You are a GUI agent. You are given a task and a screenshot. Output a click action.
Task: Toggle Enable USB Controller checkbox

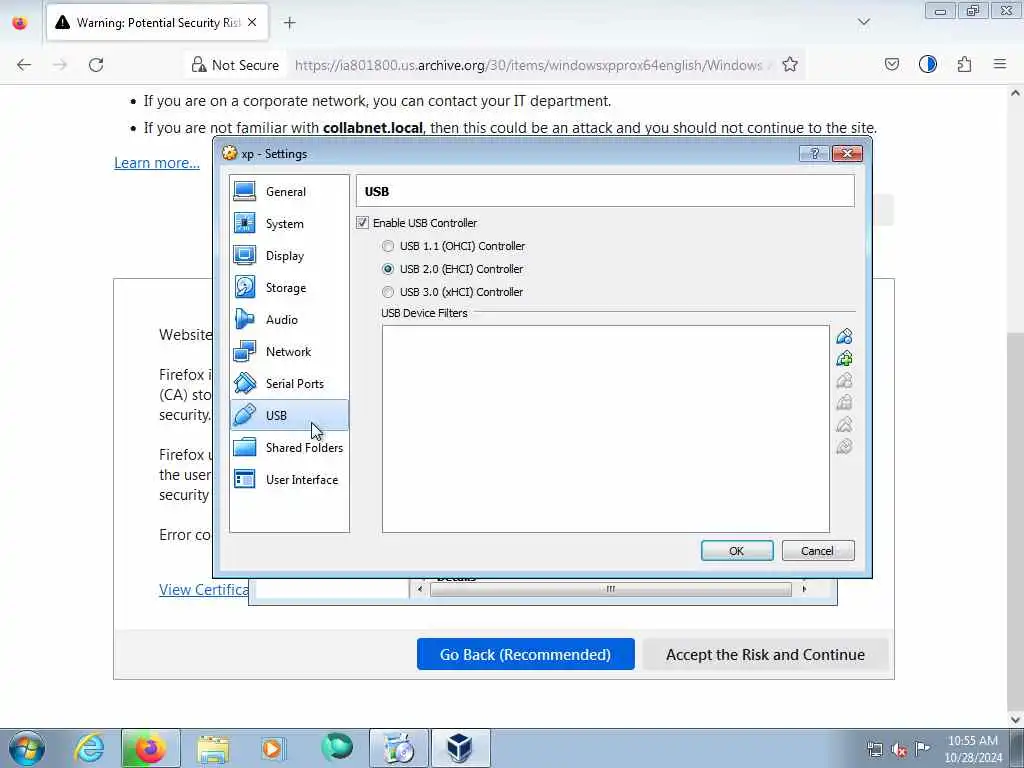[x=362, y=223]
